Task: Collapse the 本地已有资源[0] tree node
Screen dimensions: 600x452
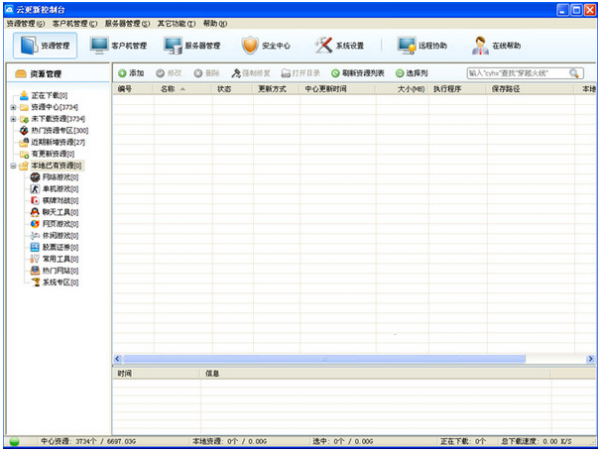Action: pos(13,166)
